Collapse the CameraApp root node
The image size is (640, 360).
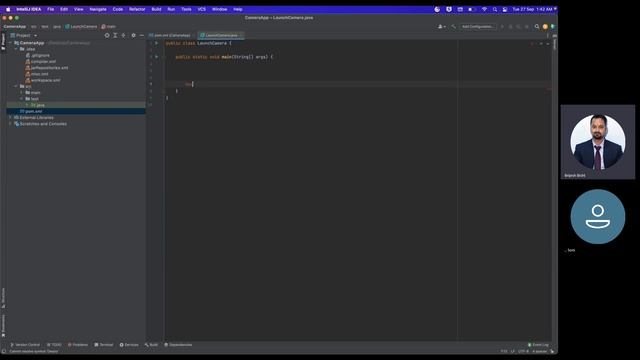click(11, 43)
